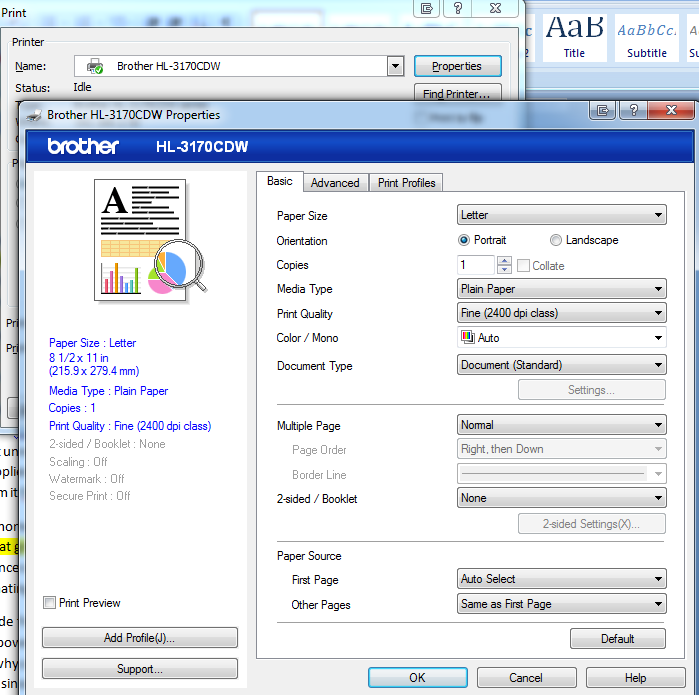The image size is (699, 695).
Task: Open the Paper Size dropdown
Action: click(x=562, y=215)
